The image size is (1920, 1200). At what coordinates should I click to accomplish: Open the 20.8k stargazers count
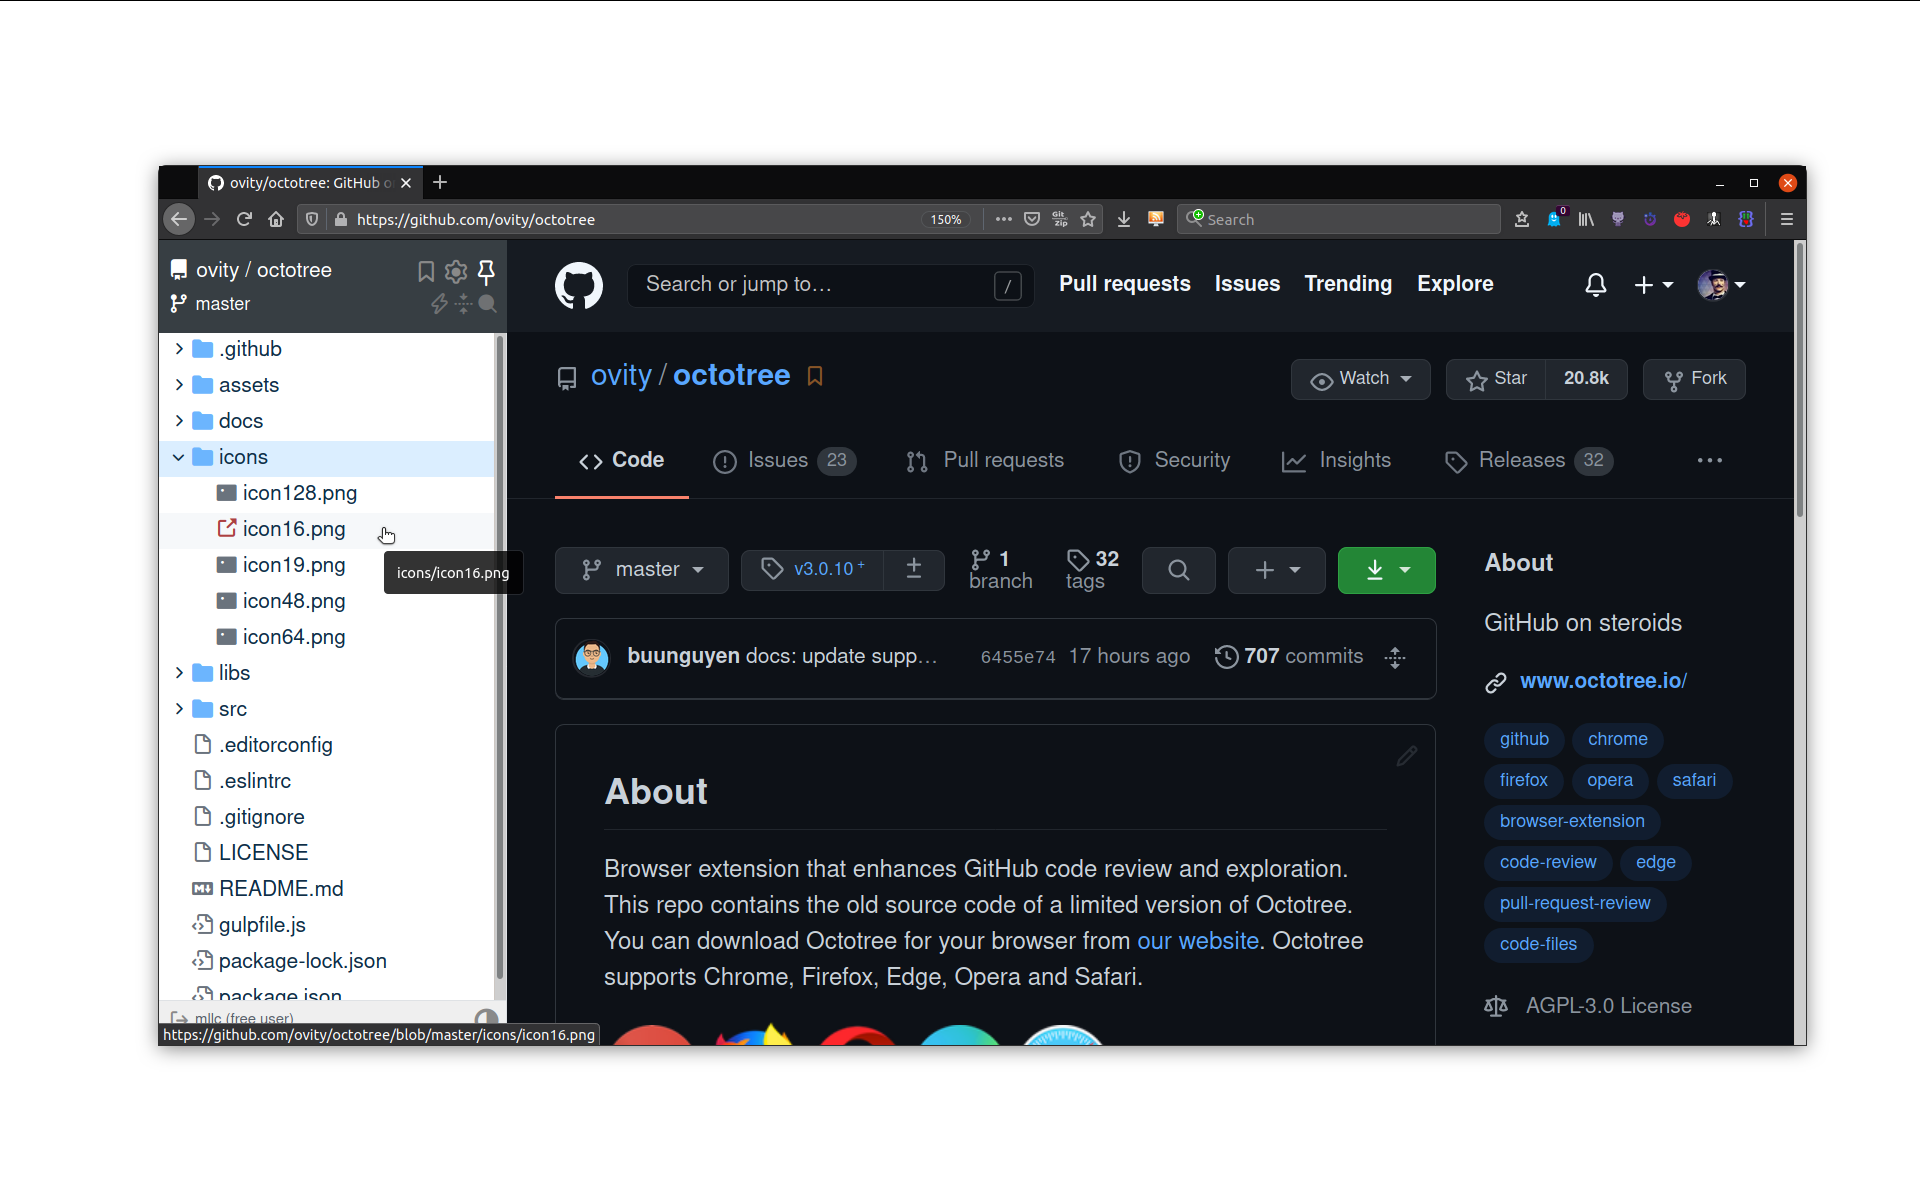coord(1586,379)
